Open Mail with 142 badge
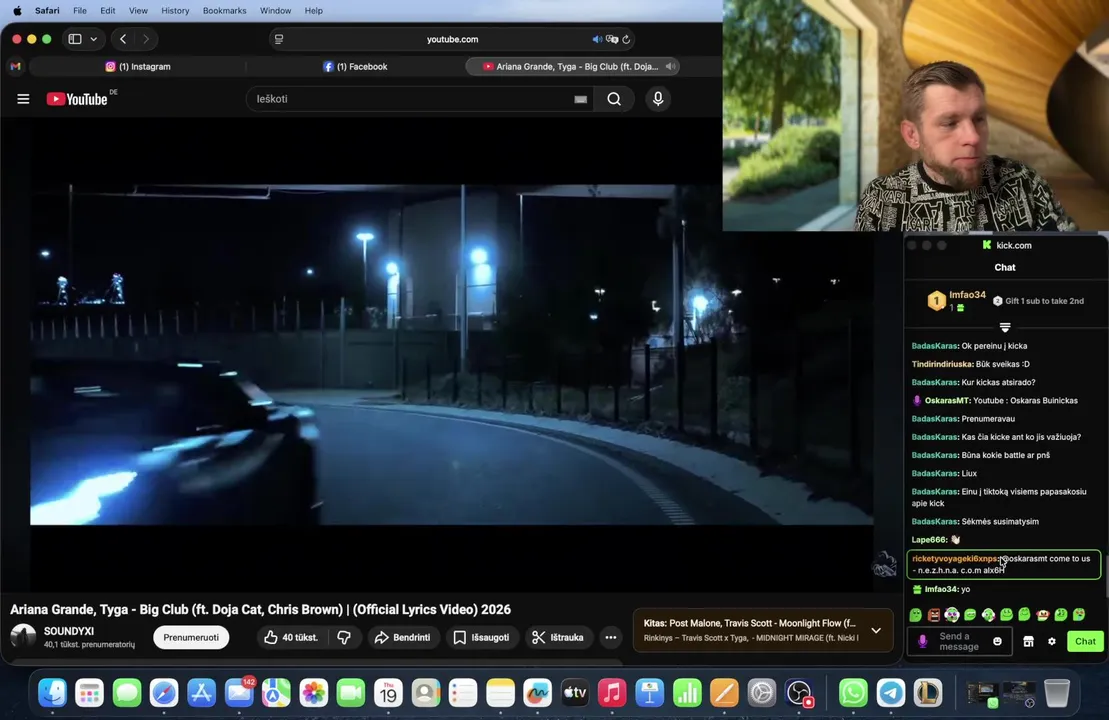 (x=239, y=693)
